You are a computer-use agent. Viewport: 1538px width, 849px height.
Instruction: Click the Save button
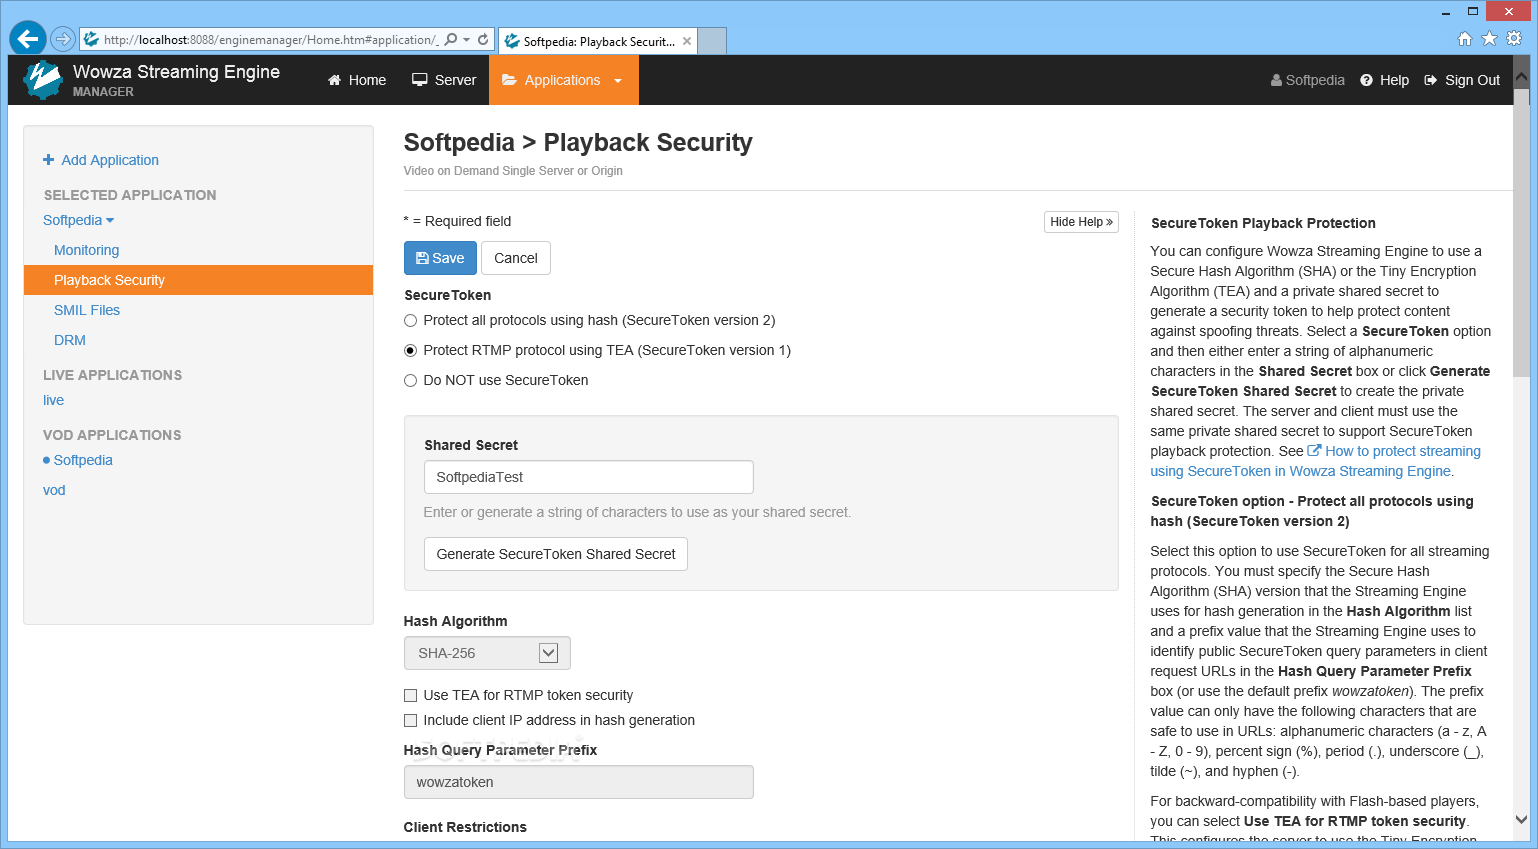440,258
